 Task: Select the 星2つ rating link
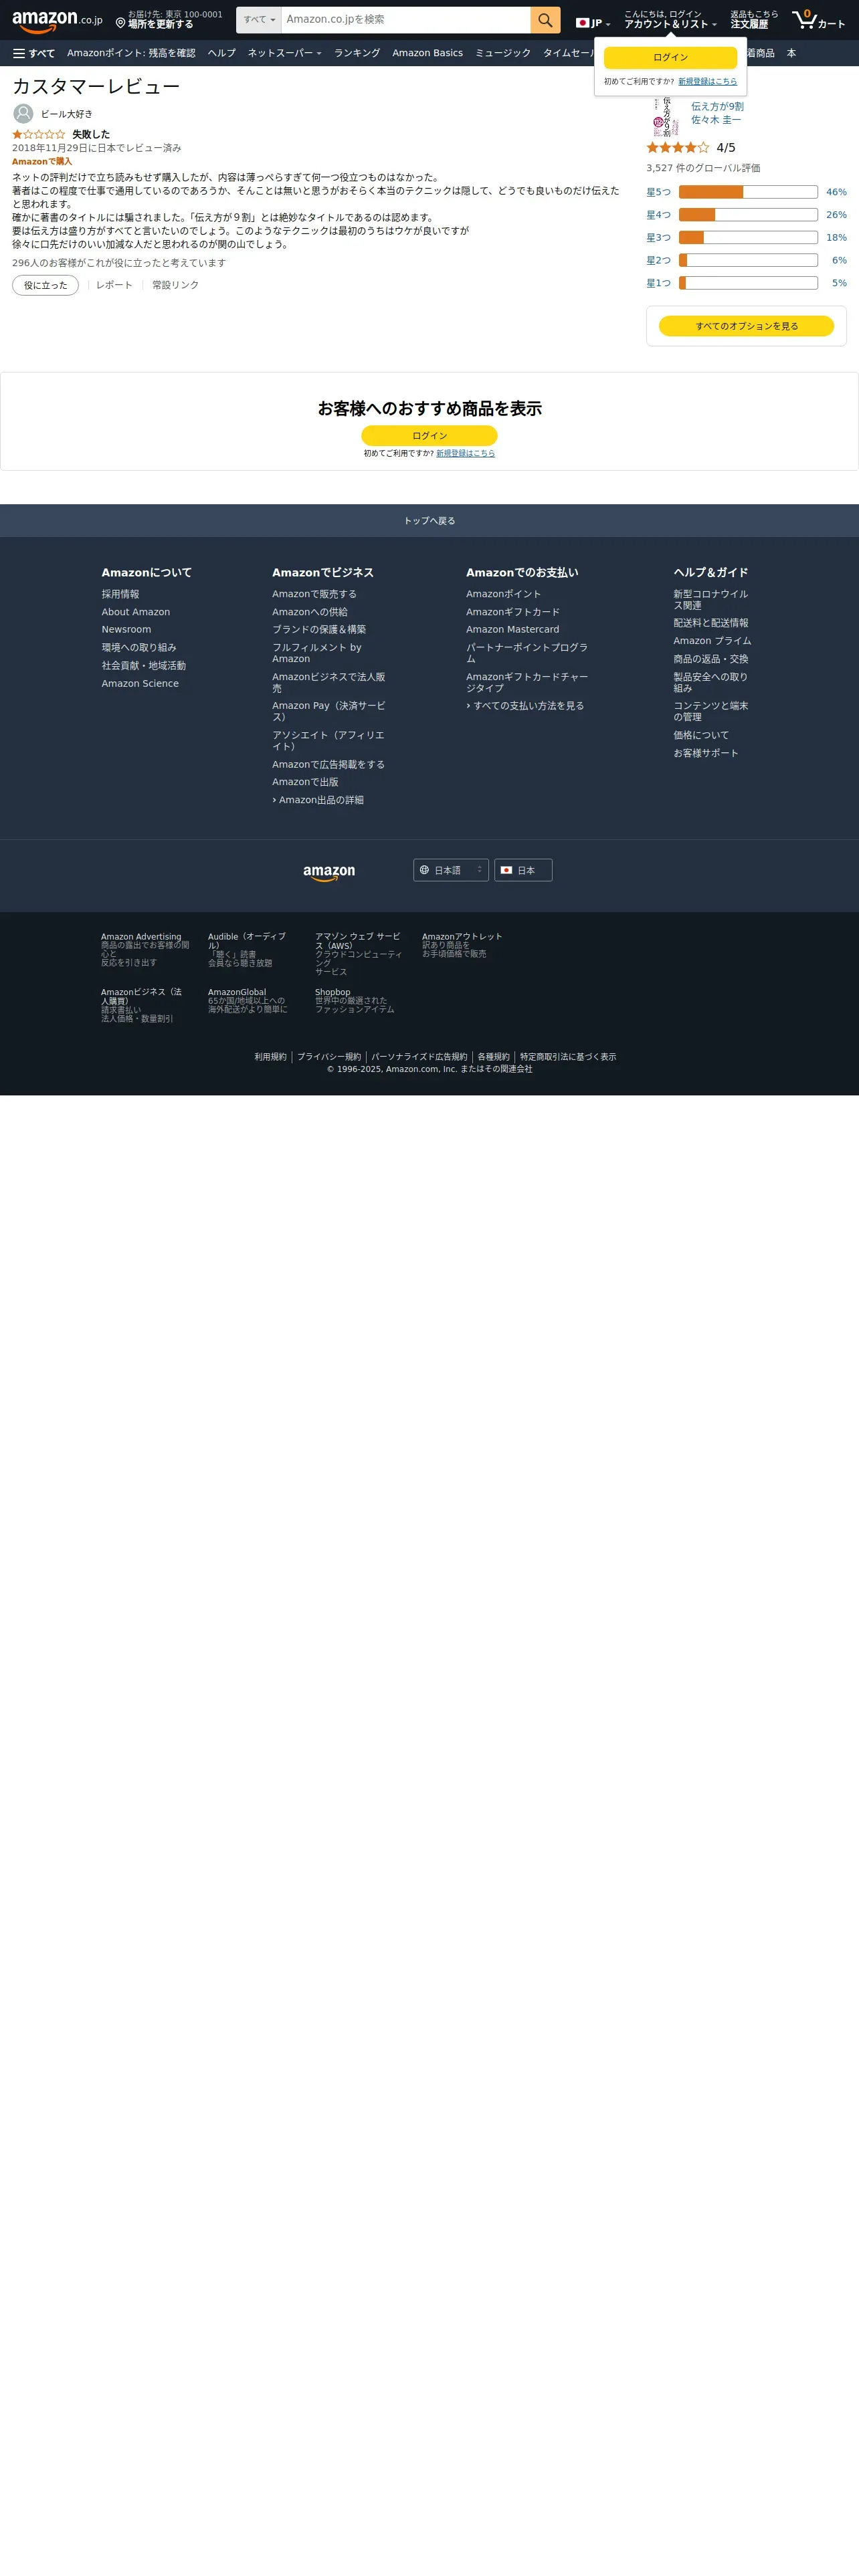[658, 260]
